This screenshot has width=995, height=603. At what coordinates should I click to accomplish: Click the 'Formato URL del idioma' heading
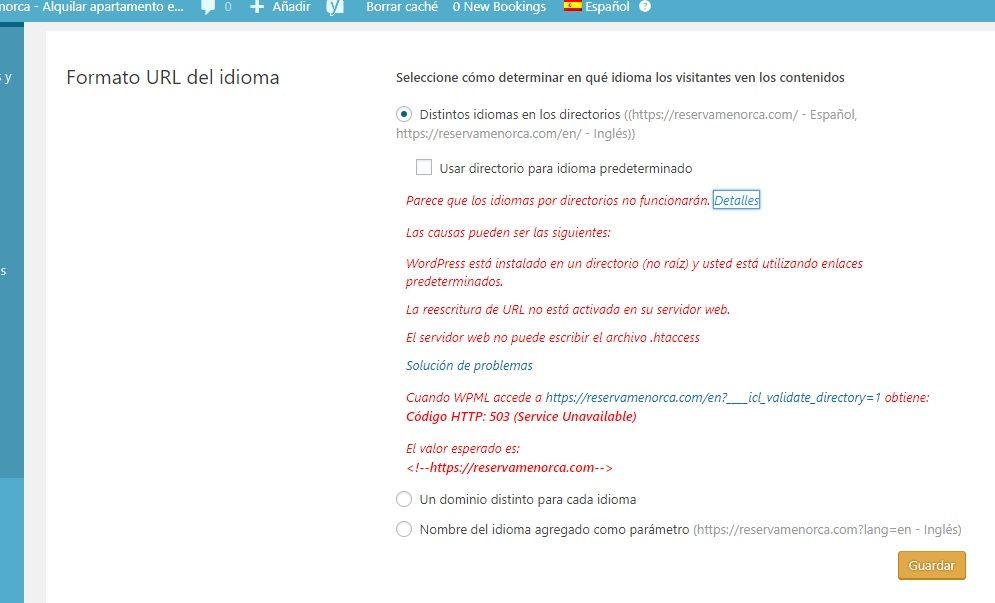[173, 77]
